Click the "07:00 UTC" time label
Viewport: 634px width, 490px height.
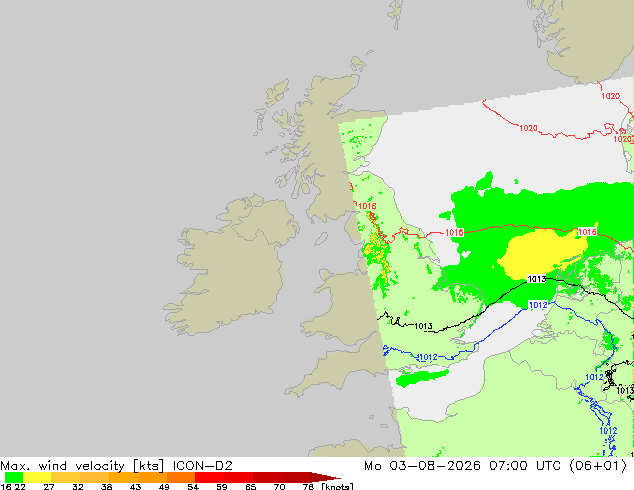tap(525, 466)
